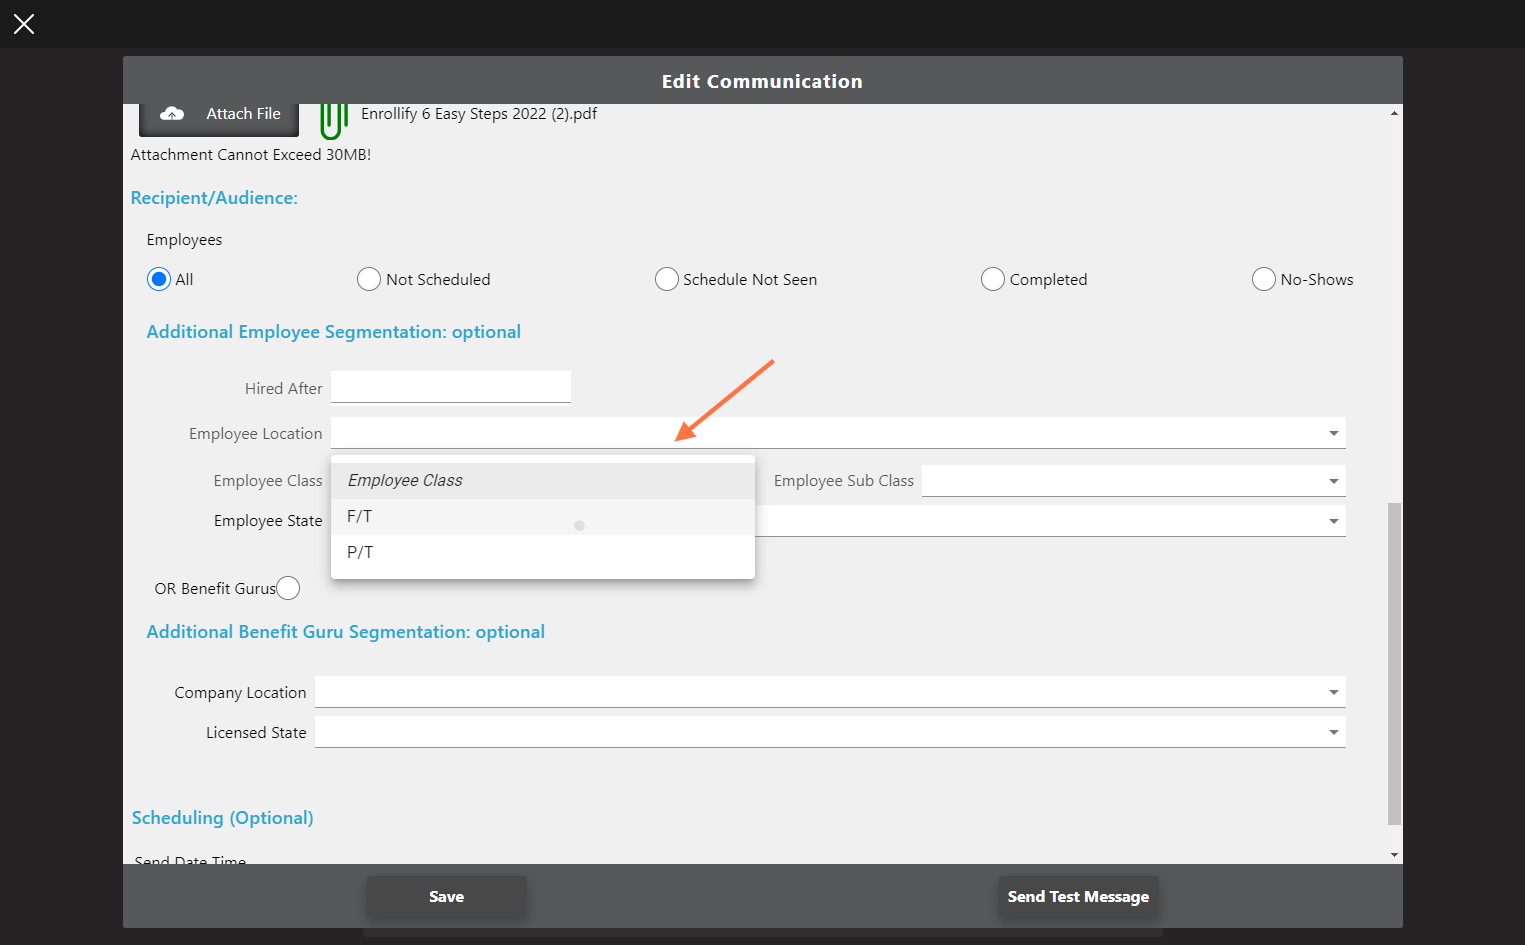Click Send Test Message button

click(x=1078, y=897)
